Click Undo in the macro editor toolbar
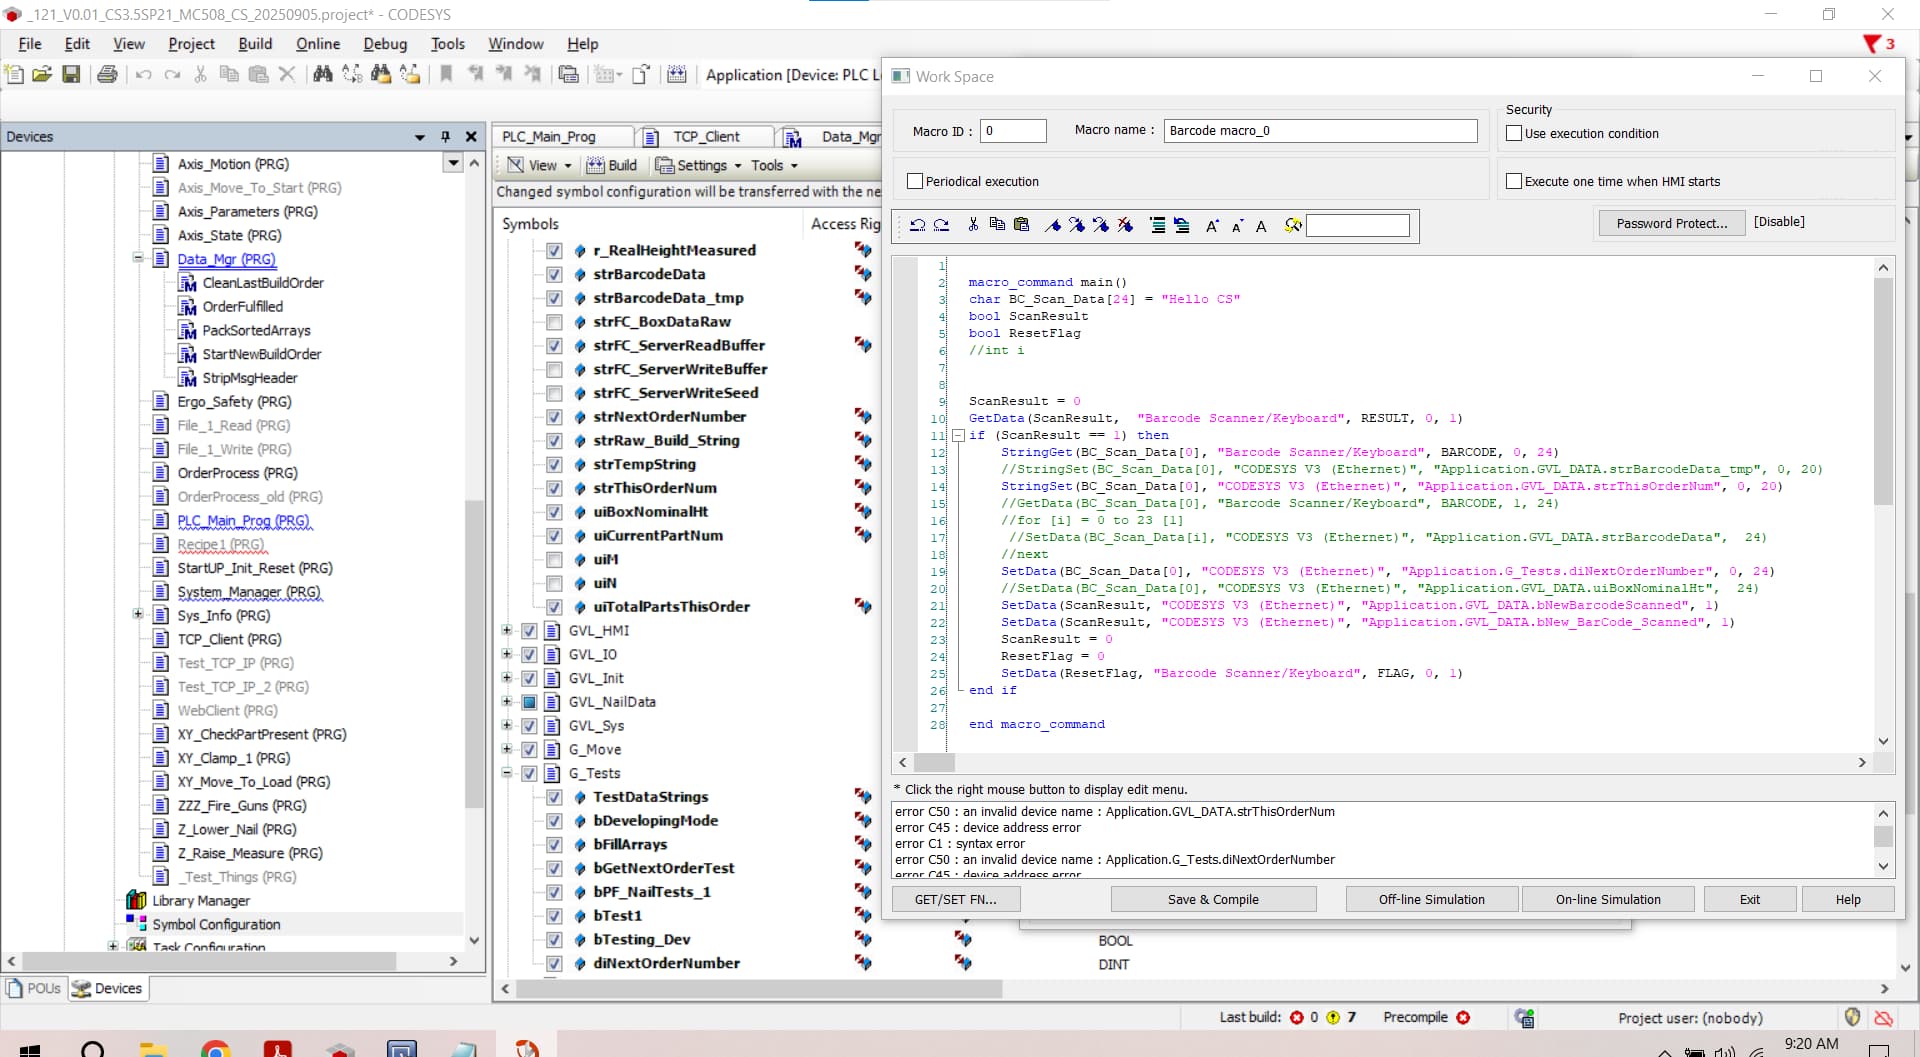Viewport: 1920px width, 1057px height. point(917,226)
